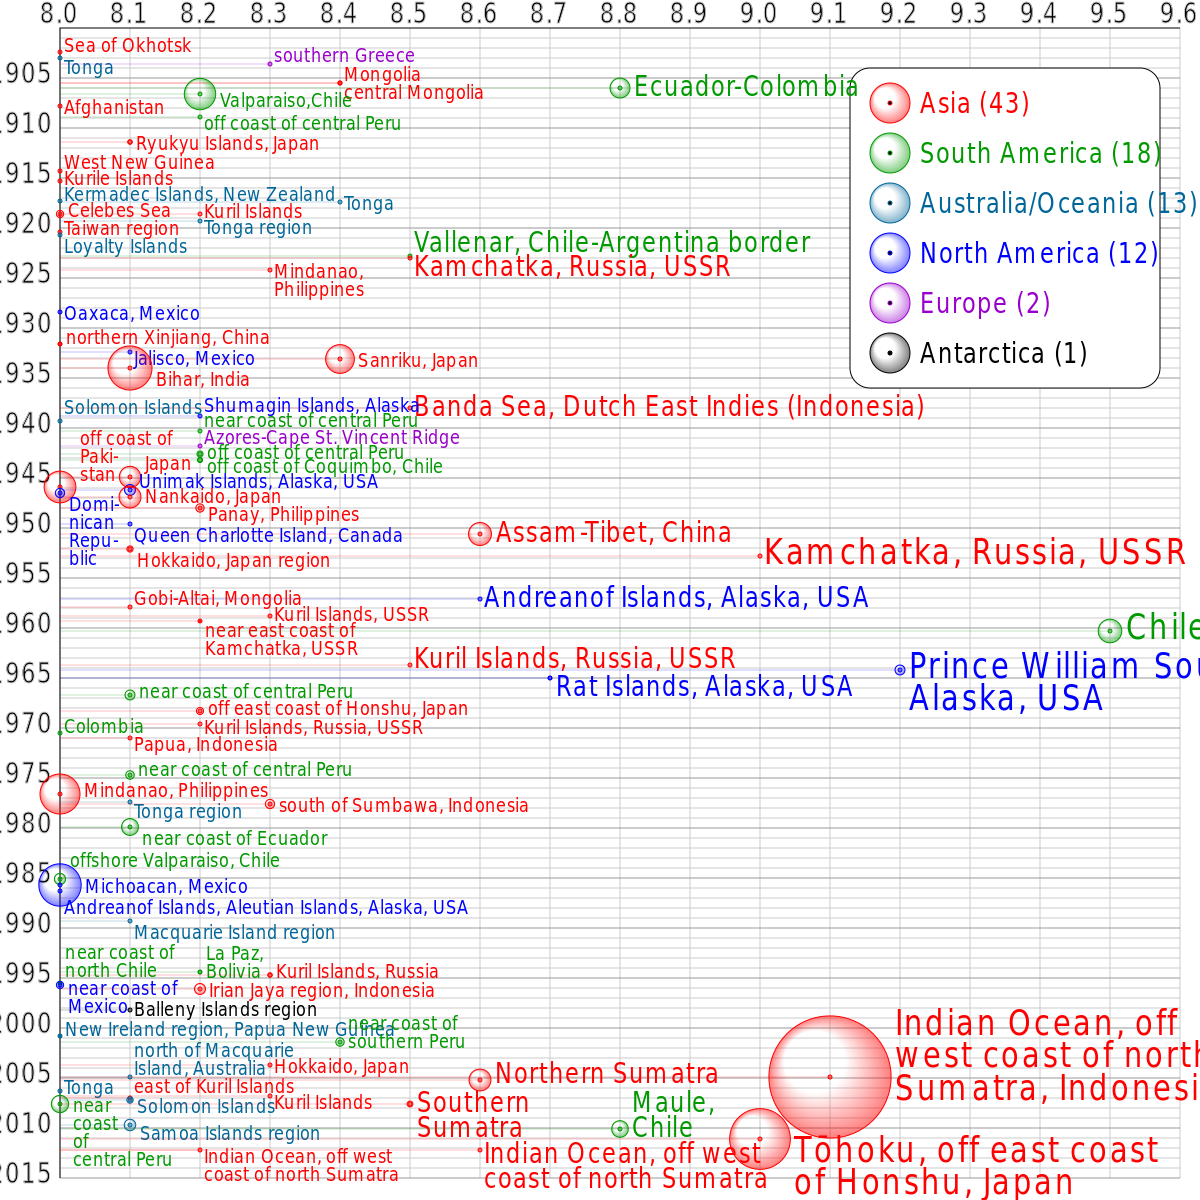Click the Valparaiso, Chile earthquake circle

click(x=200, y=93)
